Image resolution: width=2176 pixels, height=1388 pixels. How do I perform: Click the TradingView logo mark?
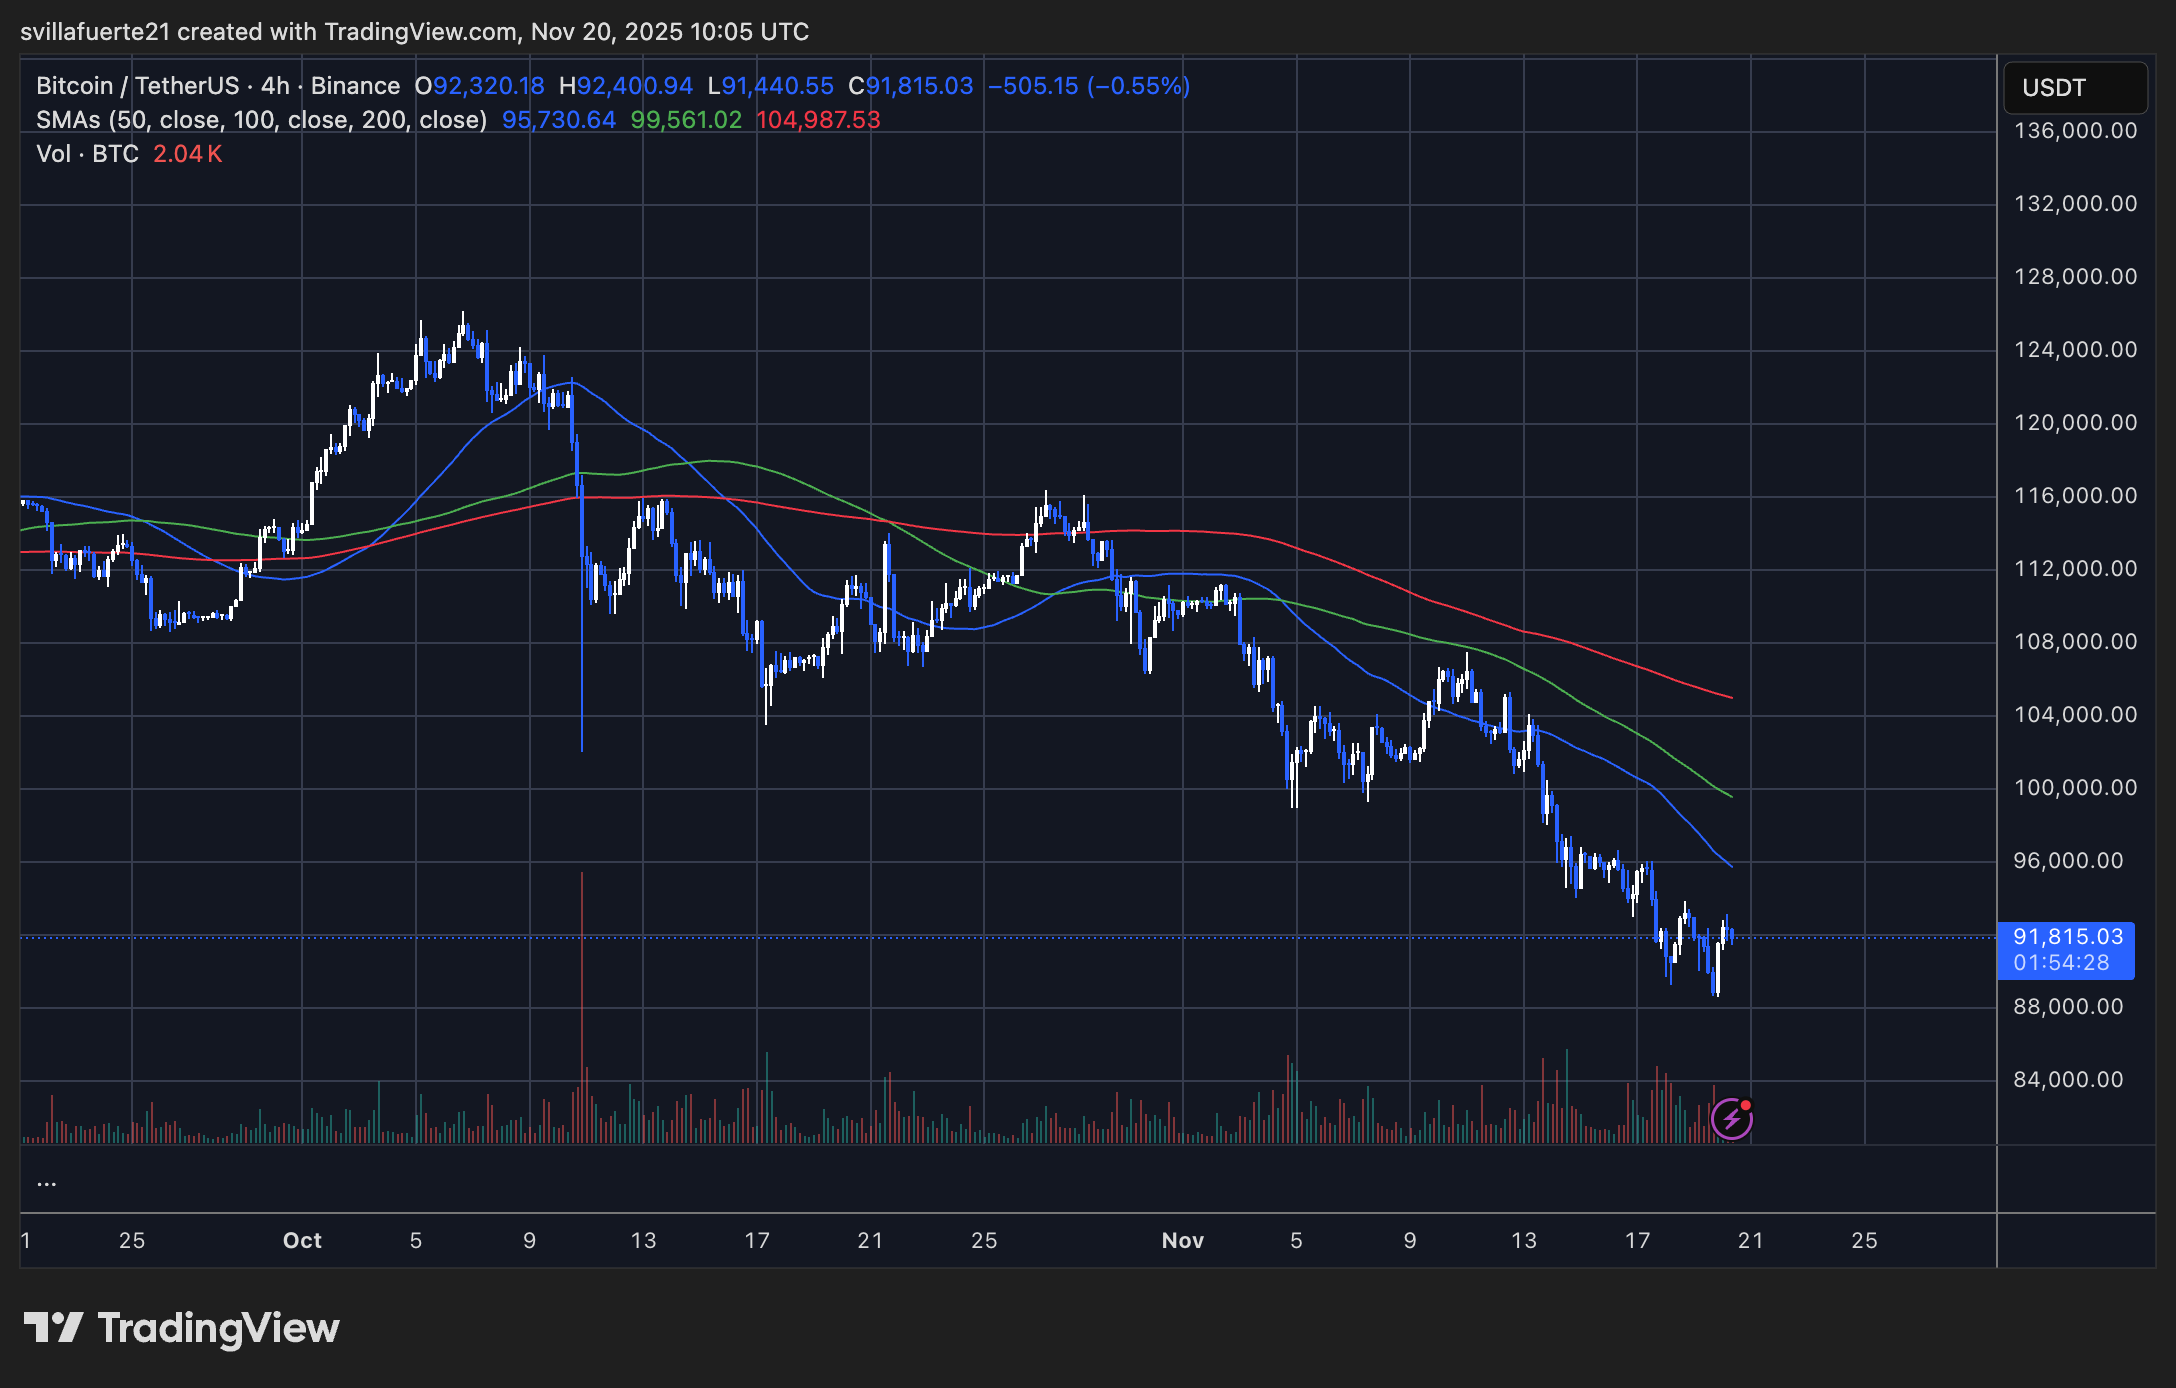click(x=53, y=1328)
